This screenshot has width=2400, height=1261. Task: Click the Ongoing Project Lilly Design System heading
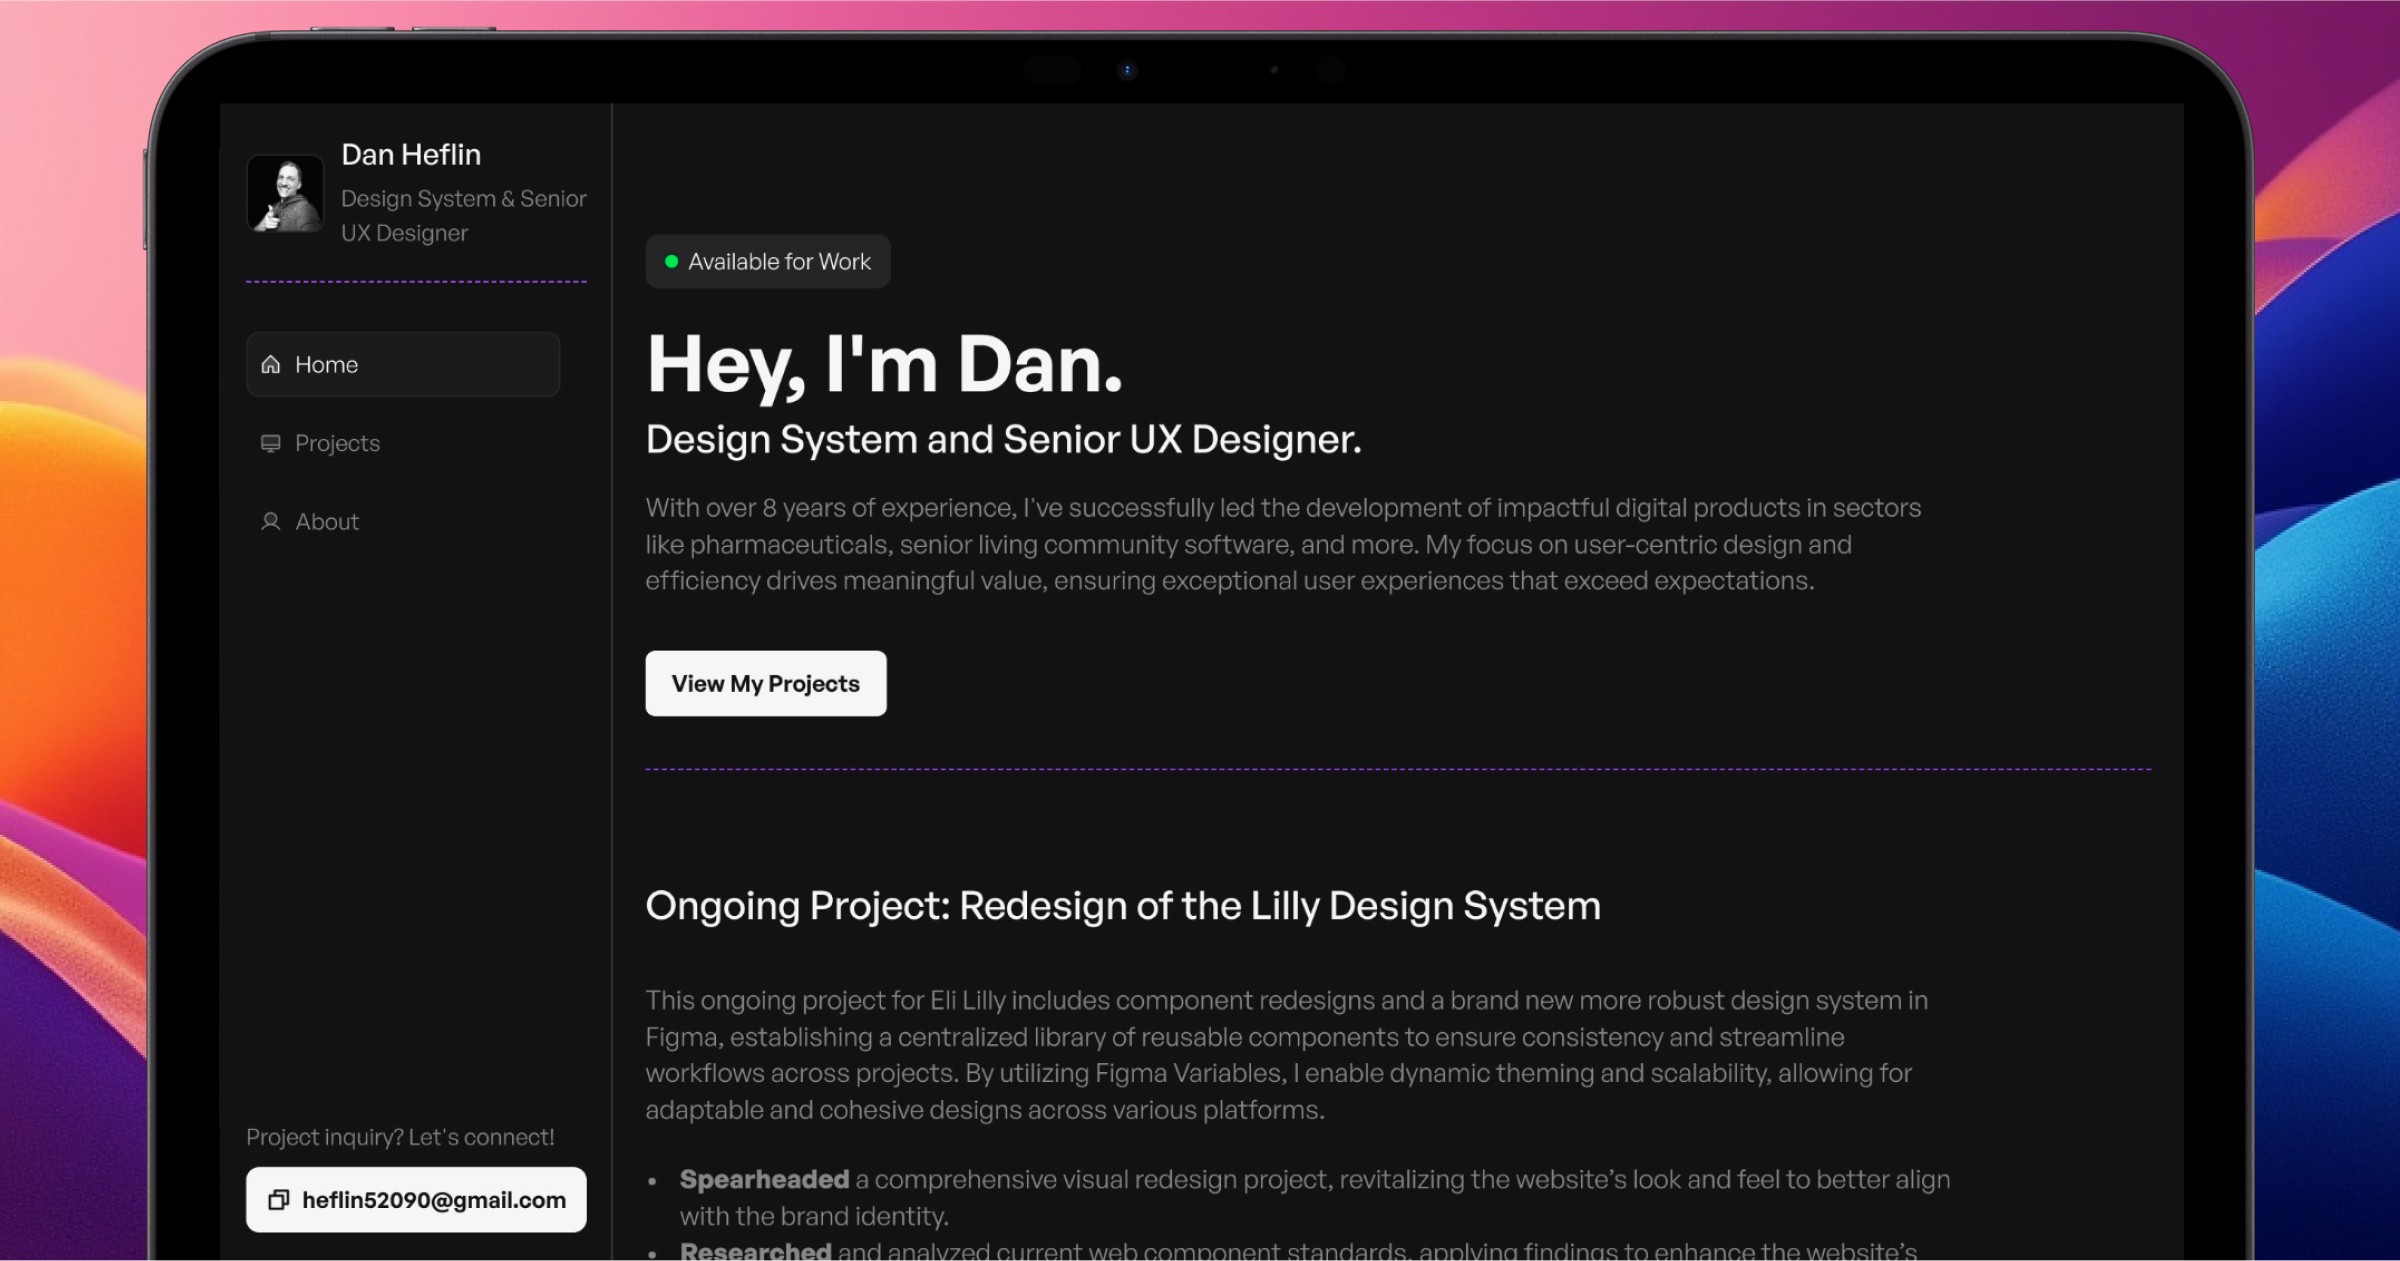coord(1122,906)
